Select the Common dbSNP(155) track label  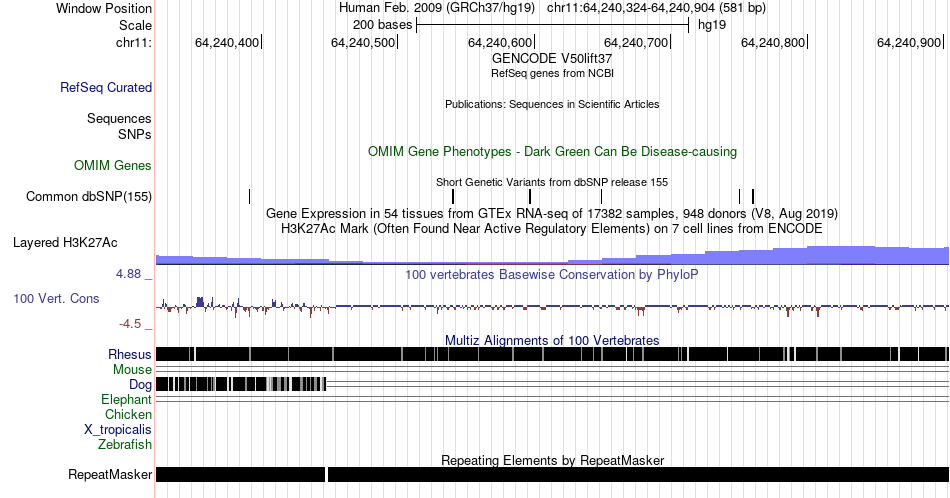pyautogui.click(x=89, y=196)
